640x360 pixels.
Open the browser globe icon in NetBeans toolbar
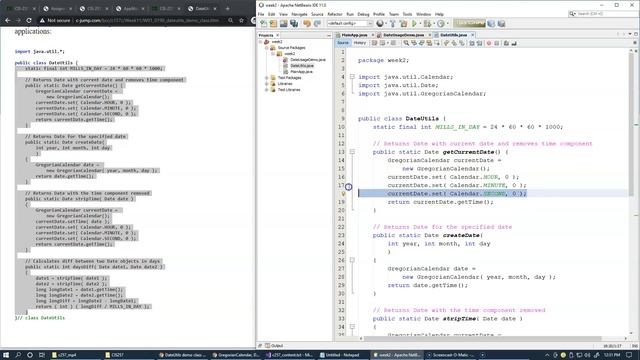(x=380, y=24)
